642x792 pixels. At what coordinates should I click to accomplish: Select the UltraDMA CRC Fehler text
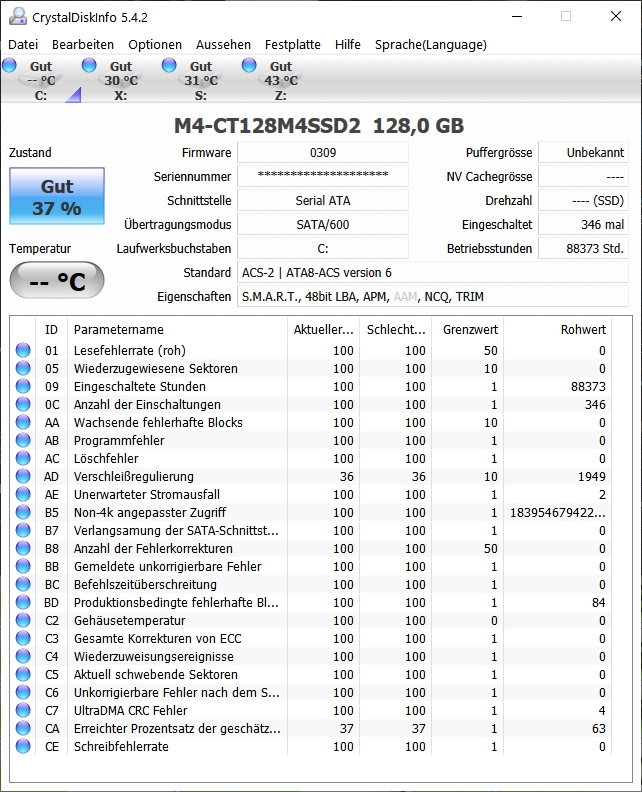coord(130,710)
